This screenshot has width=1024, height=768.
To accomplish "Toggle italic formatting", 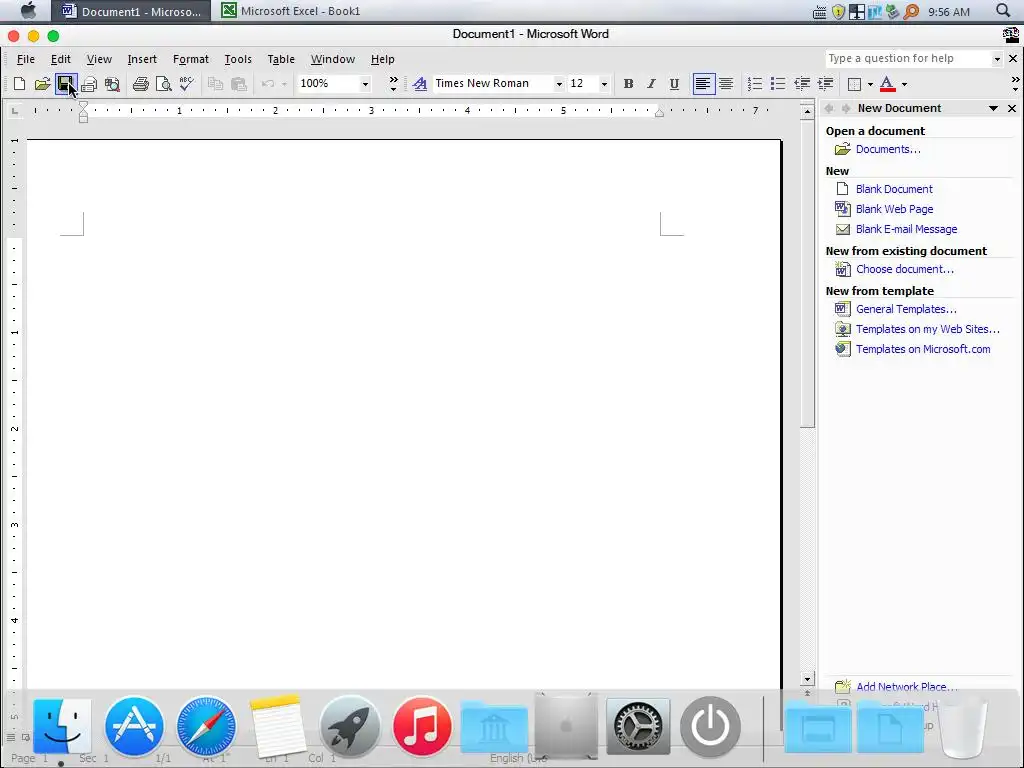I will pyautogui.click(x=651, y=84).
